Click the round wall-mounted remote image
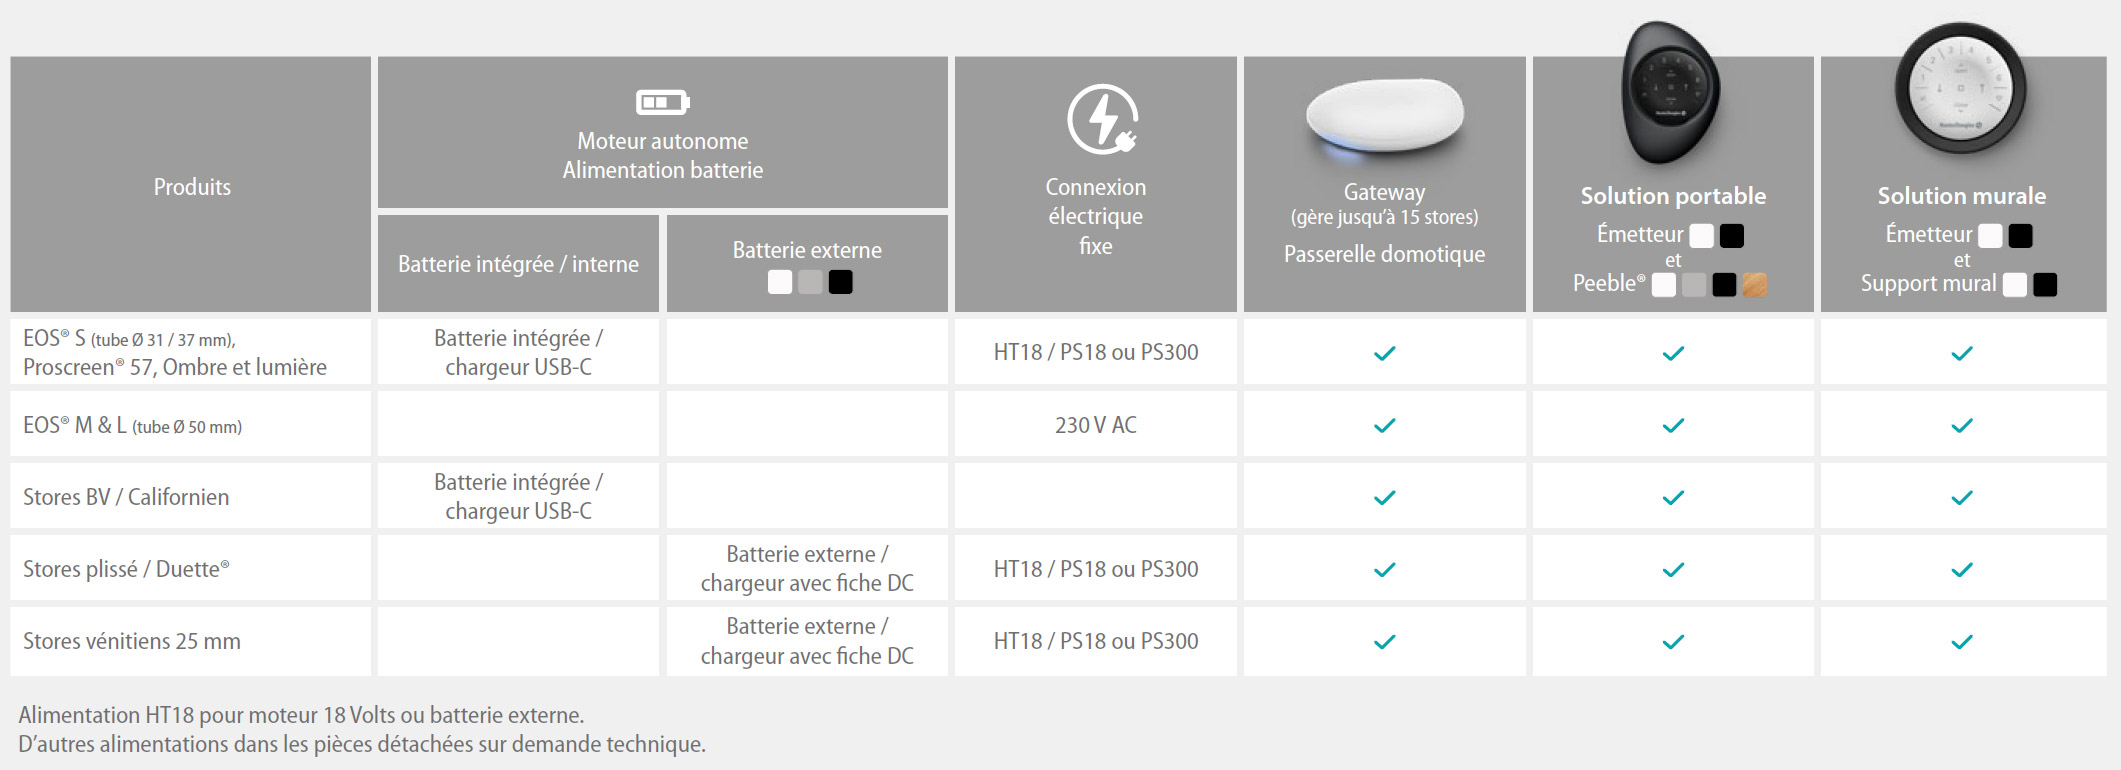 pyautogui.click(x=1960, y=88)
